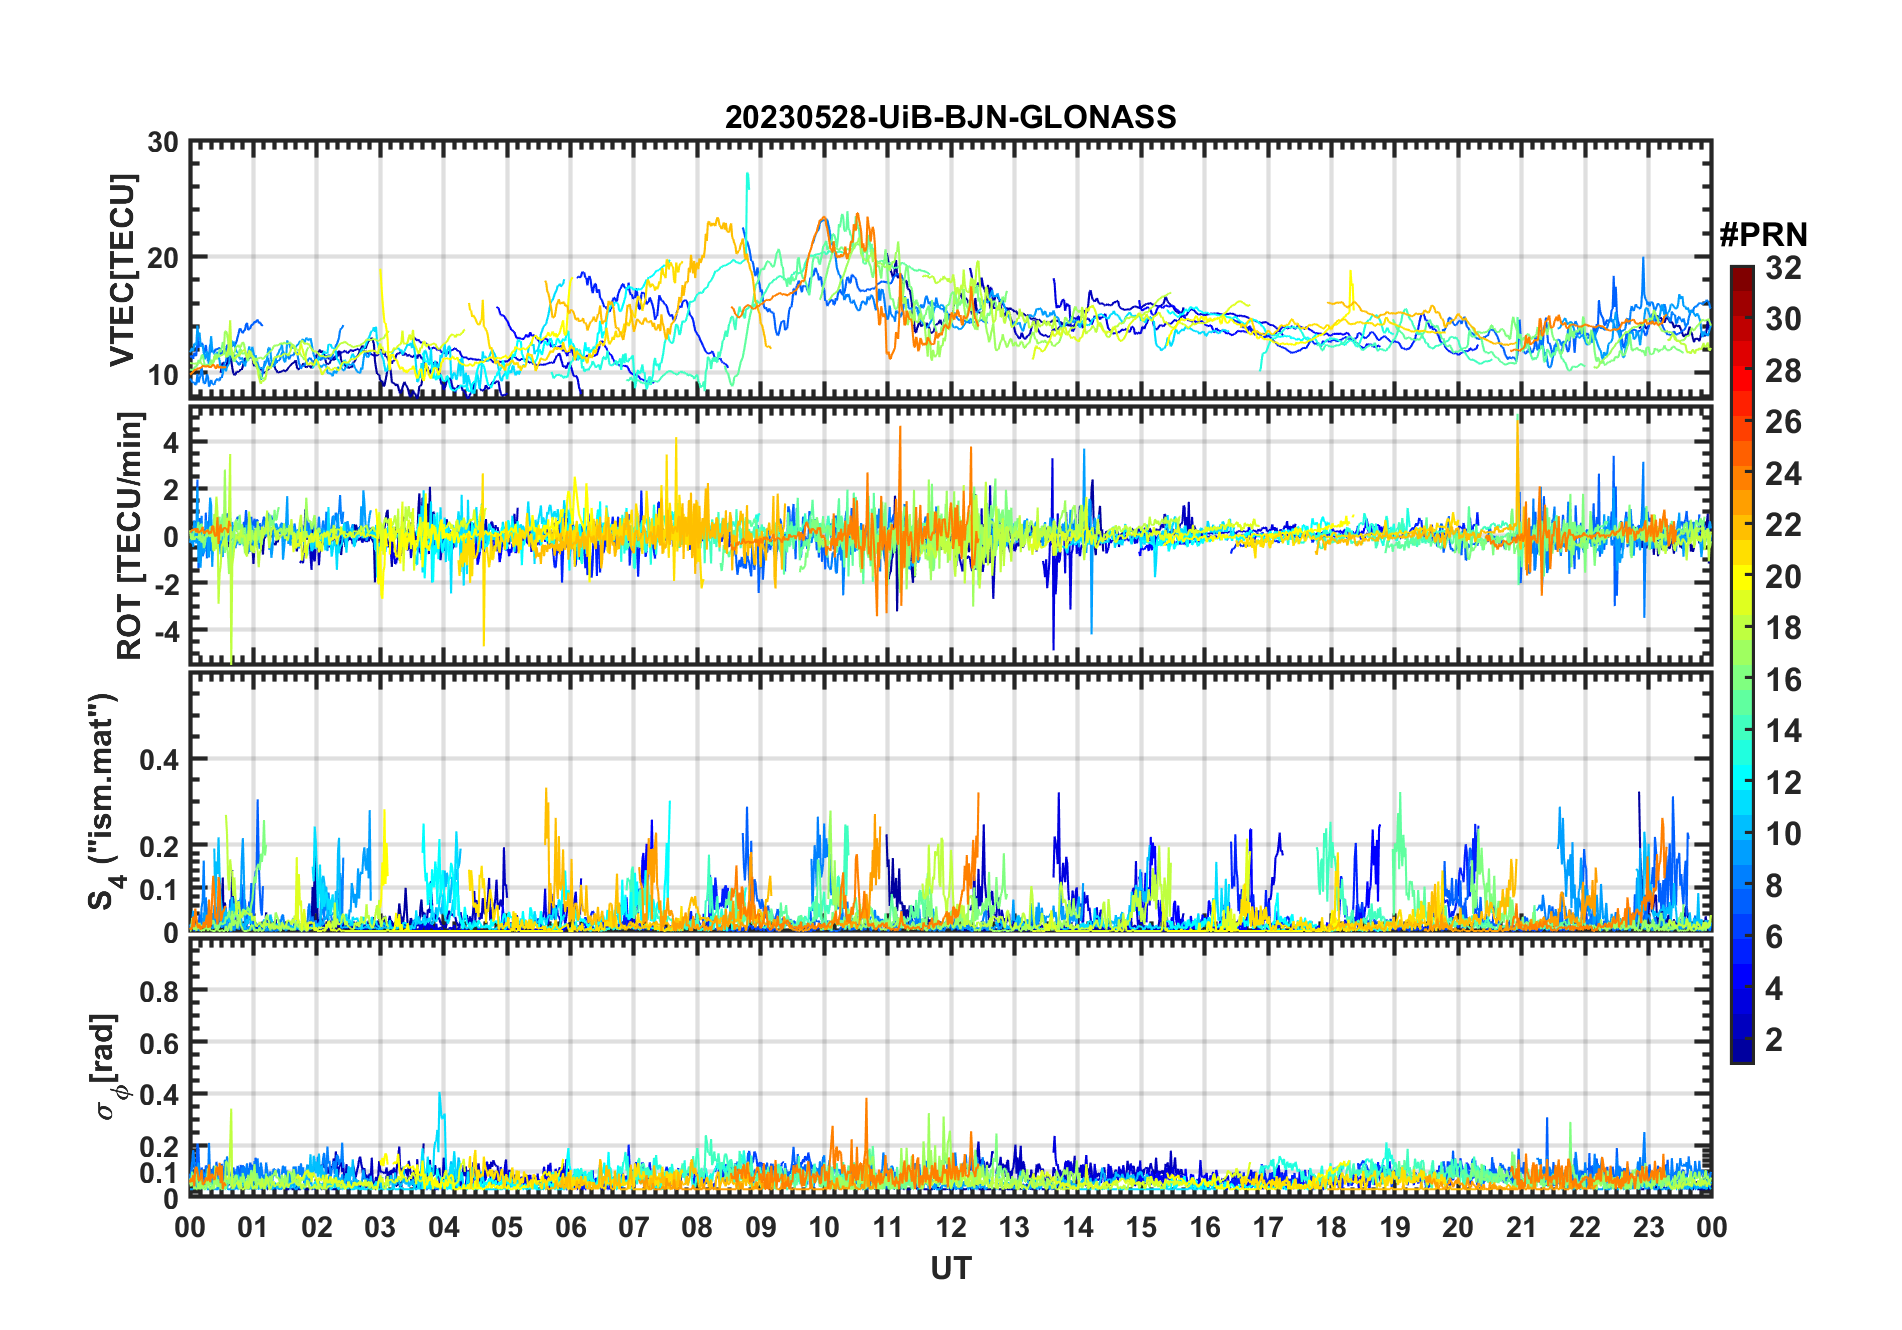1902x1330 pixels.
Task: Select the S4 ("ism.mat") axis label
Action: click(x=104, y=802)
